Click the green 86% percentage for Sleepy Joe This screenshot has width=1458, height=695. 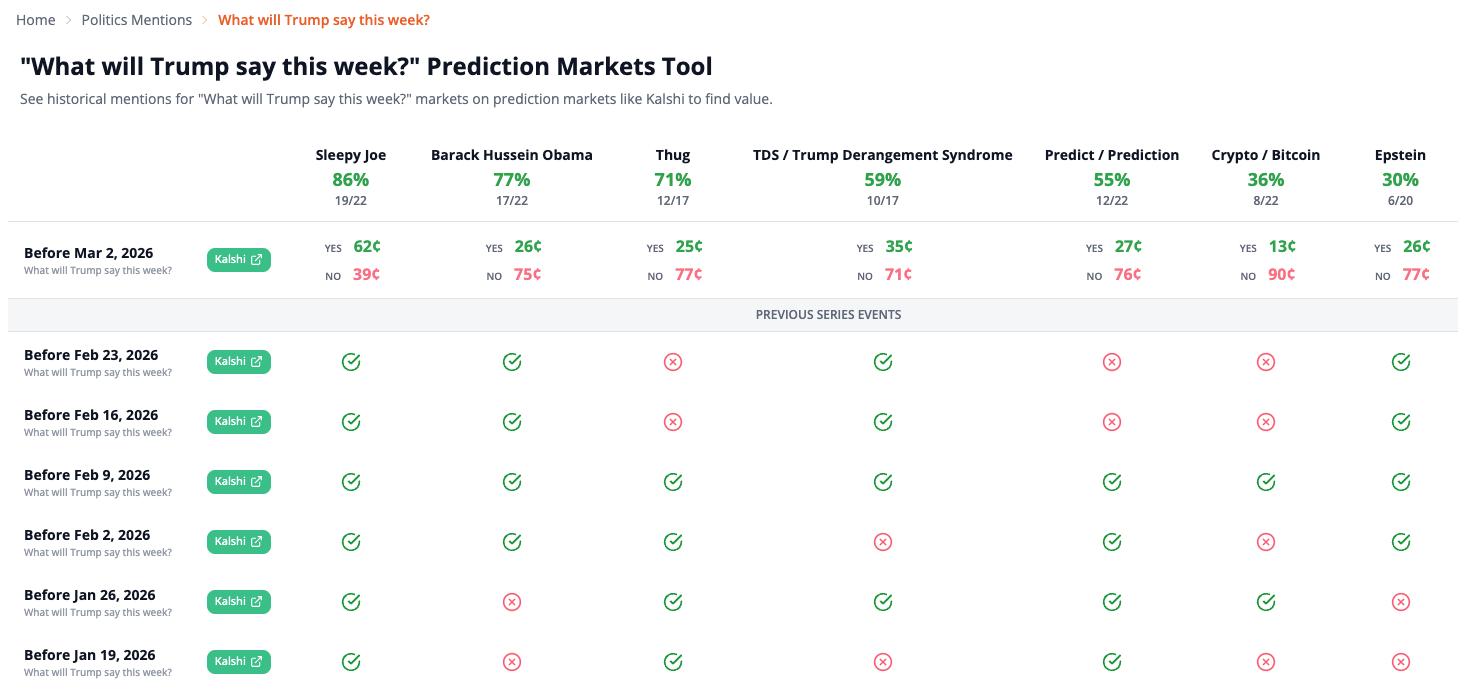coord(351,179)
